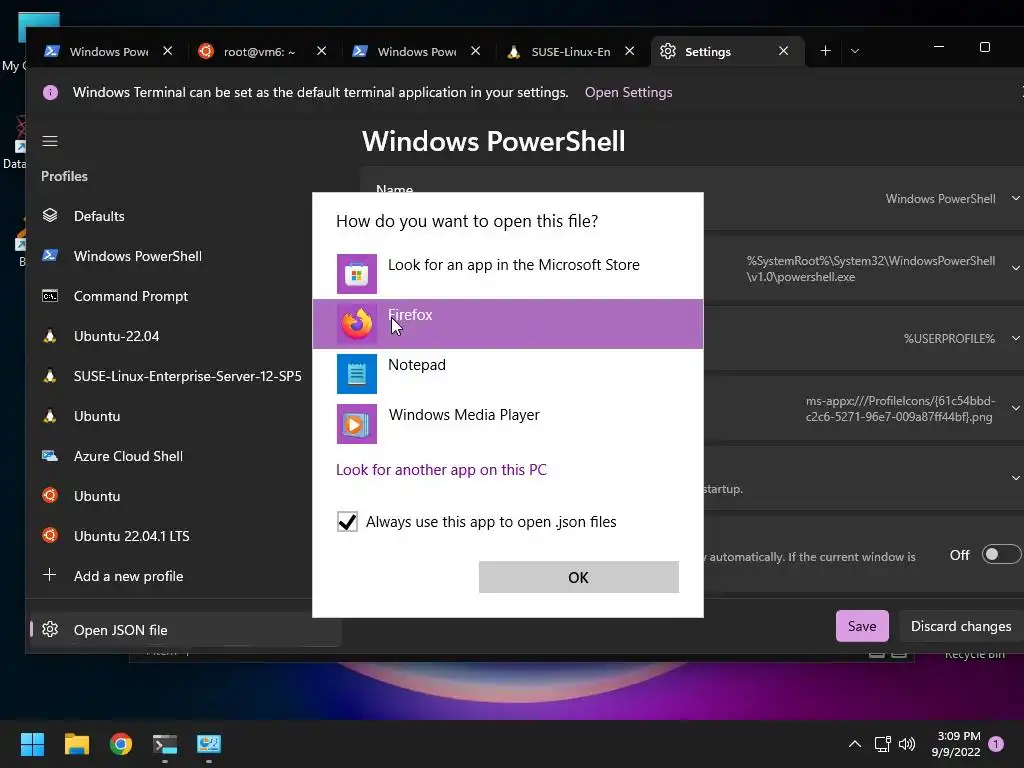Image resolution: width=1024 pixels, height=768 pixels.
Task: Click OK in open-with dialog
Action: click(x=579, y=577)
